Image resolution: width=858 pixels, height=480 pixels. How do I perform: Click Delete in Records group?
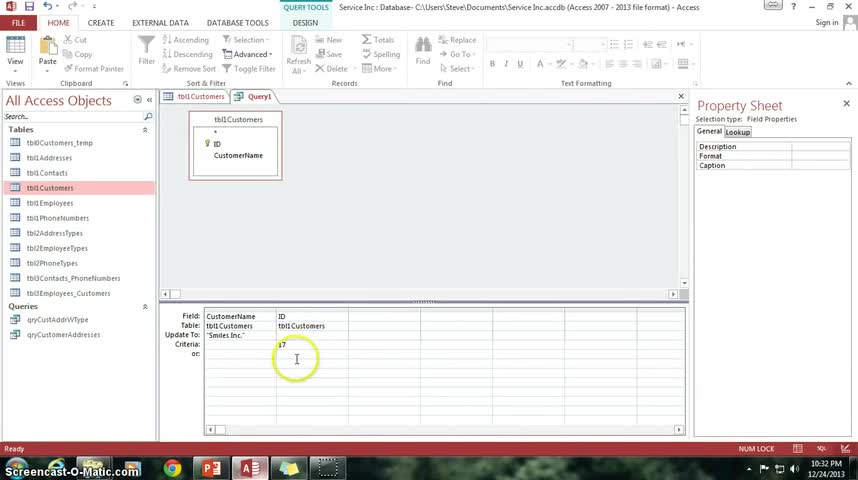[332, 68]
